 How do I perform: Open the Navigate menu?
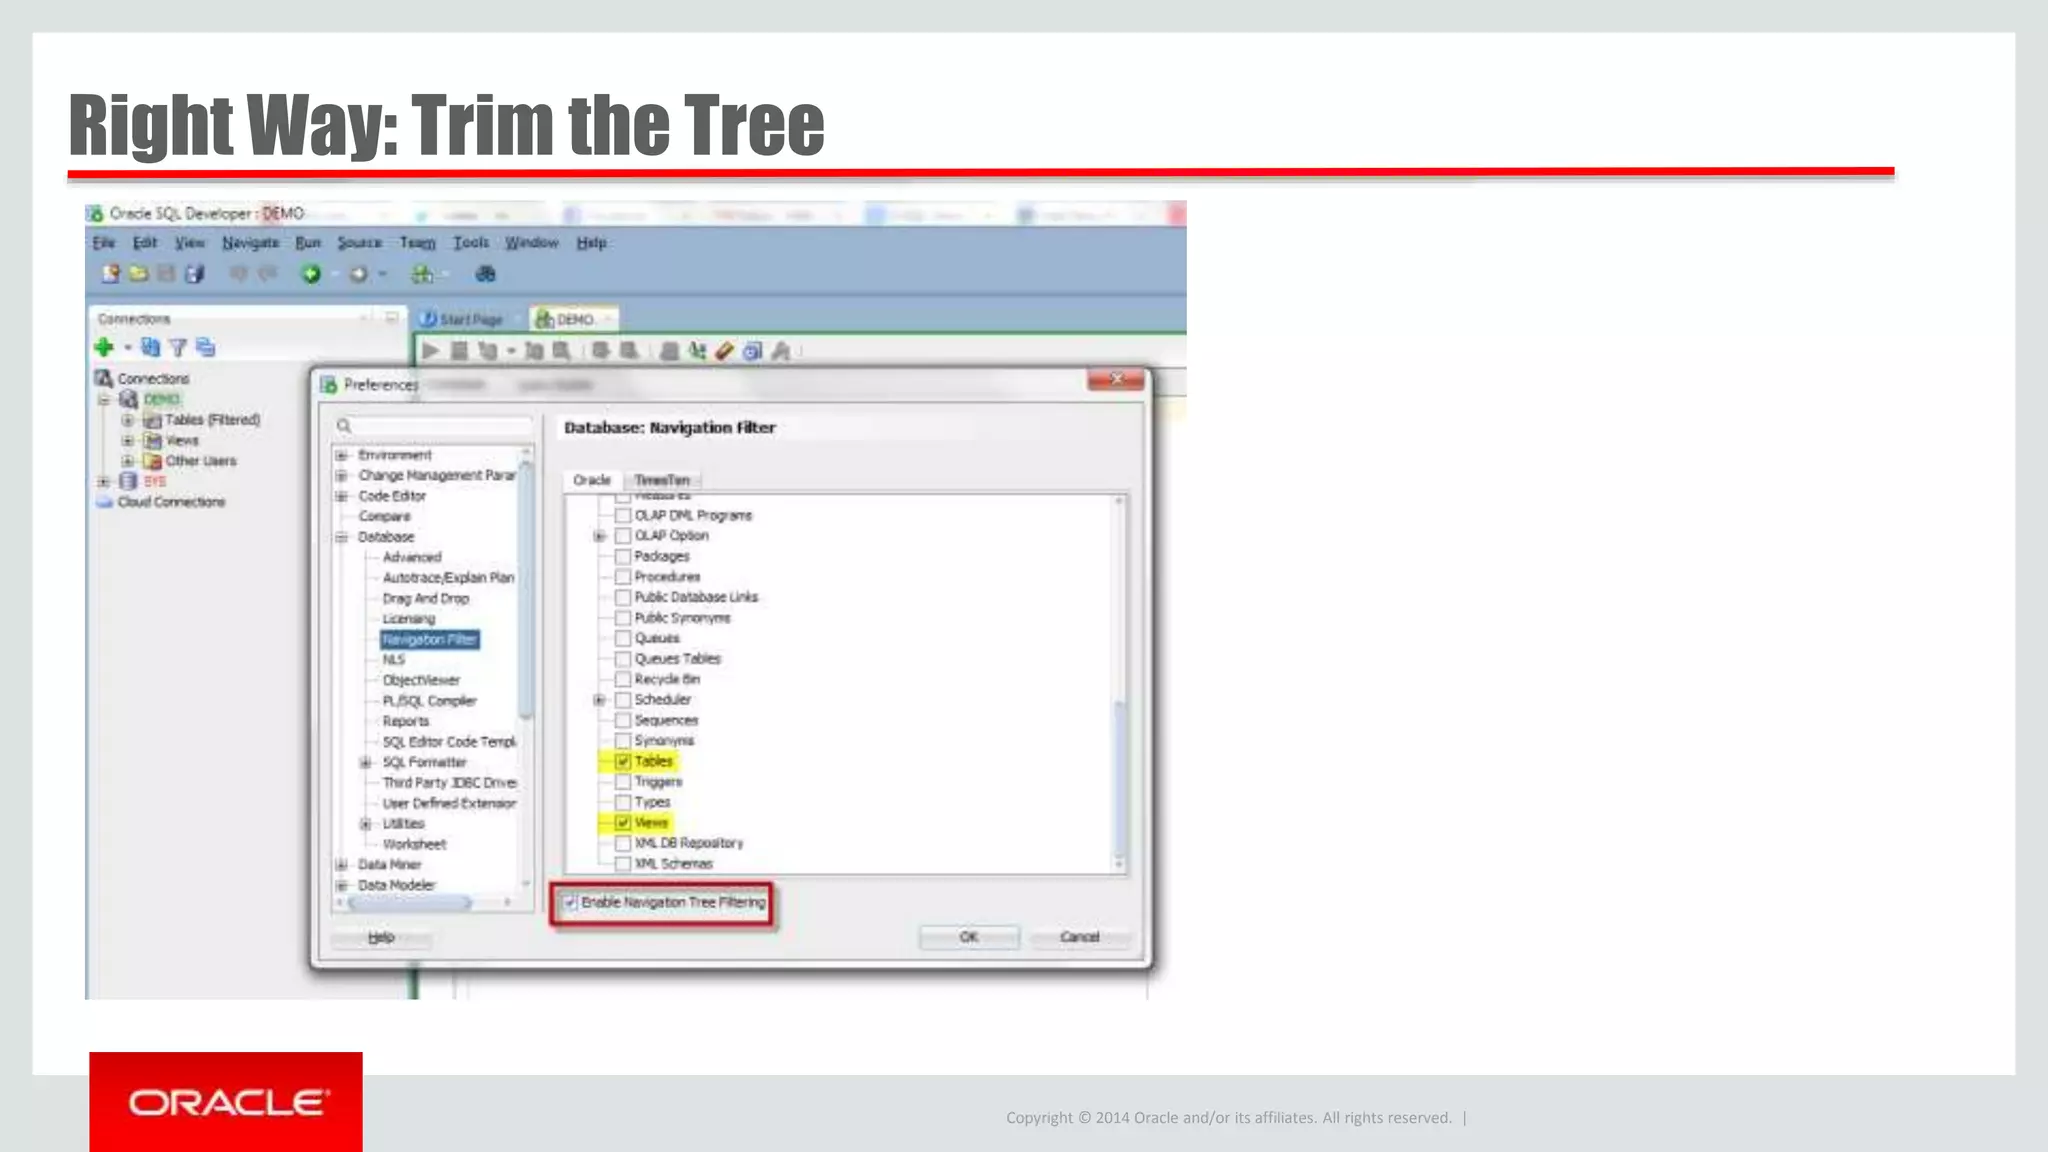pos(250,243)
